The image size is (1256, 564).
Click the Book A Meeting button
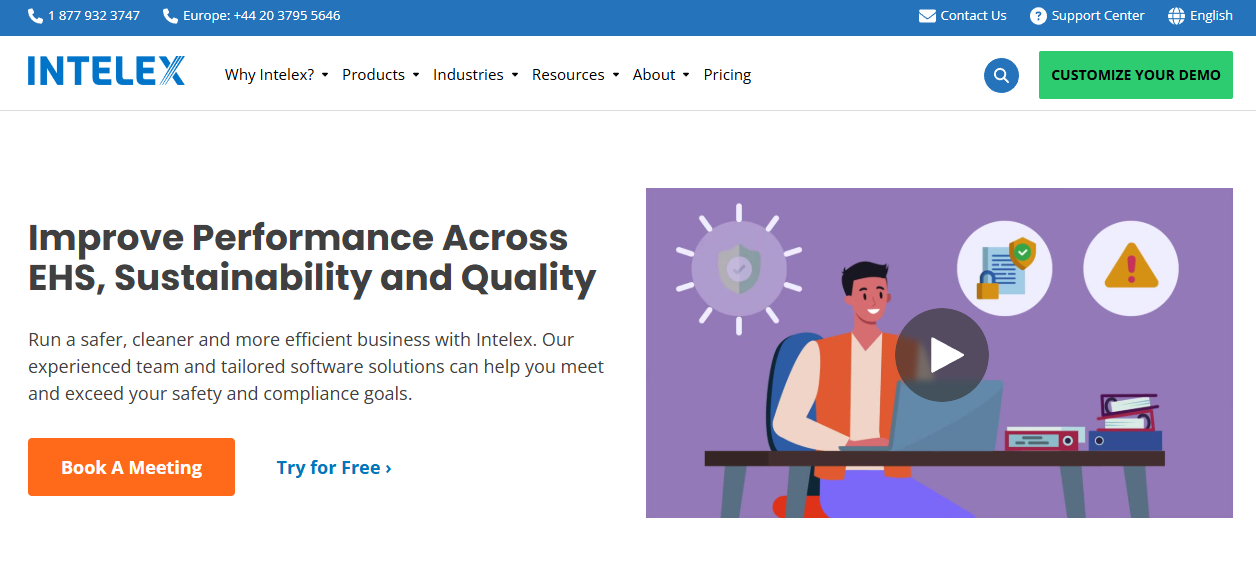tap(131, 467)
